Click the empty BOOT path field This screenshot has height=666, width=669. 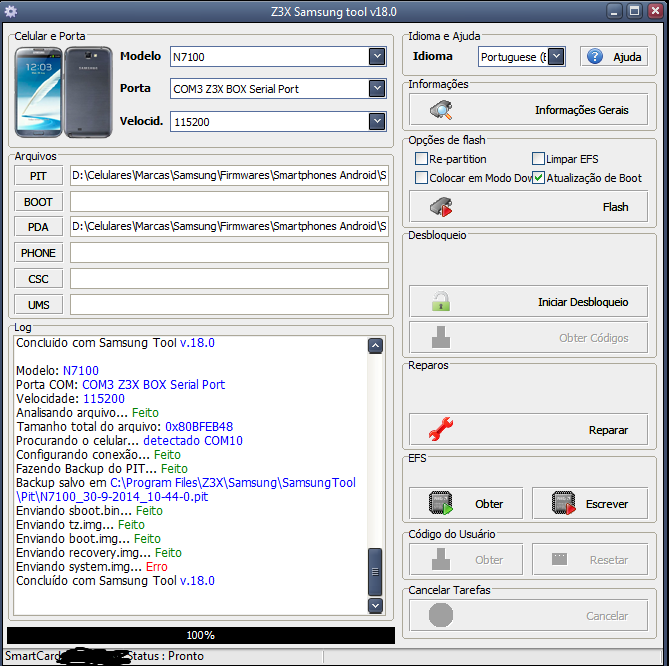point(229,201)
